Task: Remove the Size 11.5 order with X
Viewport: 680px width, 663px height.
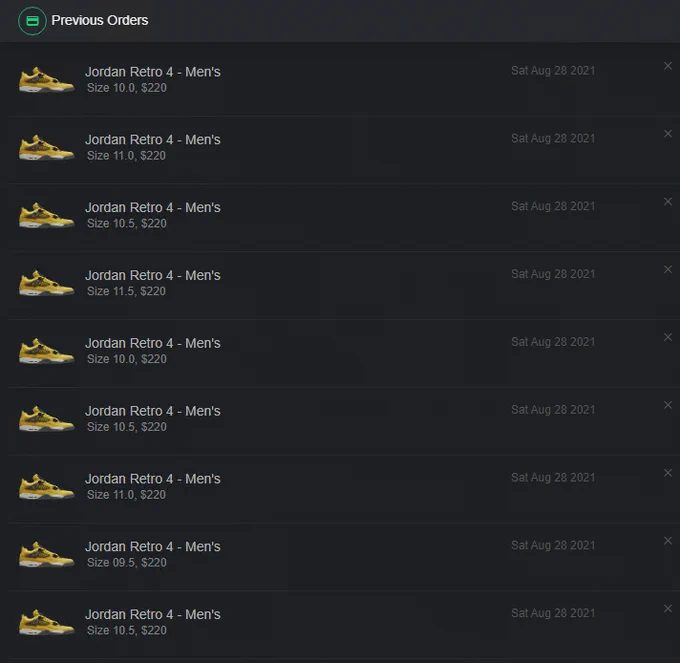Action: click(x=668, y=269)
